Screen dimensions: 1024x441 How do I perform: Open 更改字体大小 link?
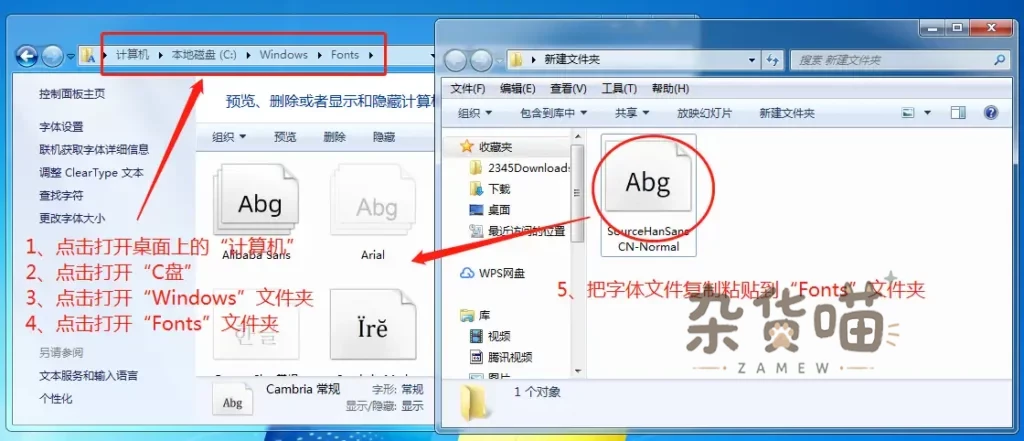72,218
